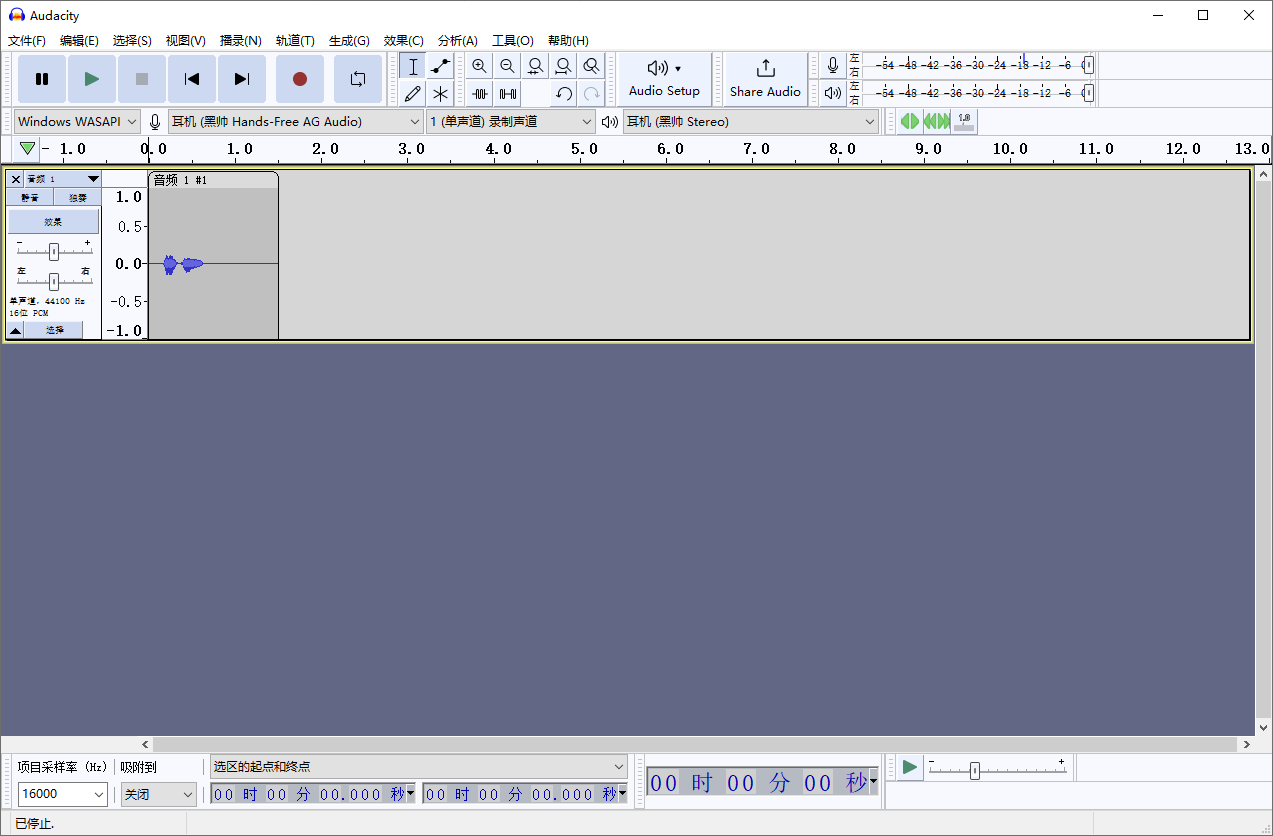Open the recording channels dropdown
This screenshot has height=836, width=1273.
[x=511, y=122]
